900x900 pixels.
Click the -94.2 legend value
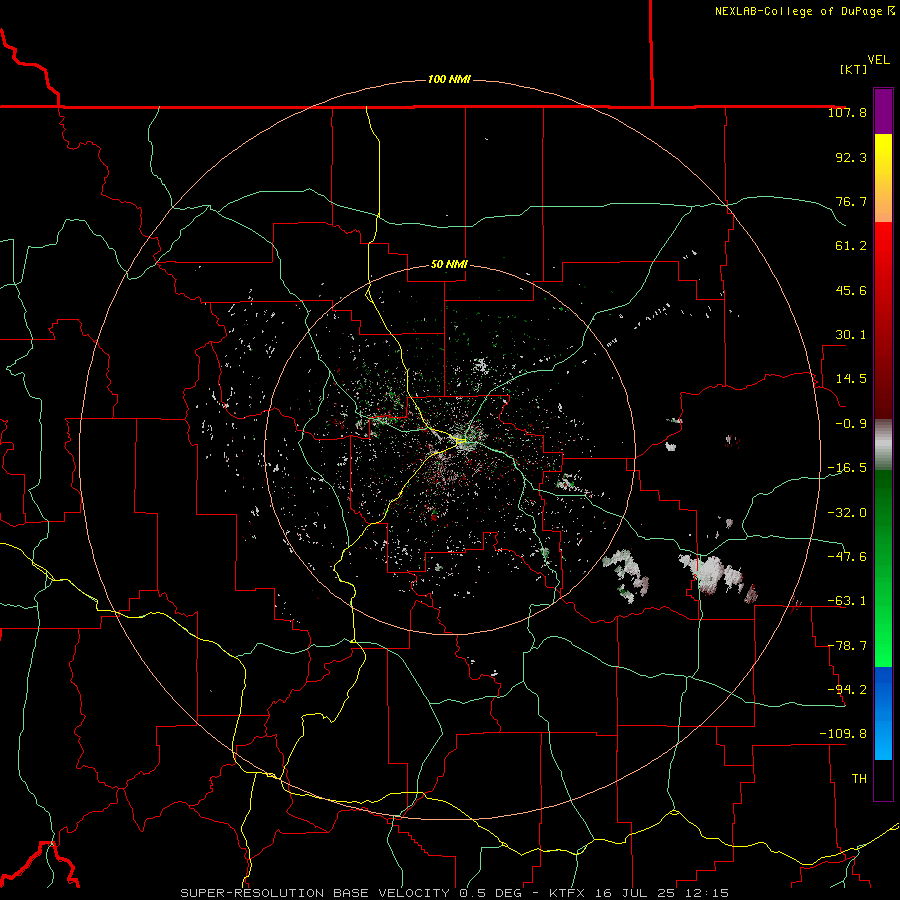click(847, 689)
